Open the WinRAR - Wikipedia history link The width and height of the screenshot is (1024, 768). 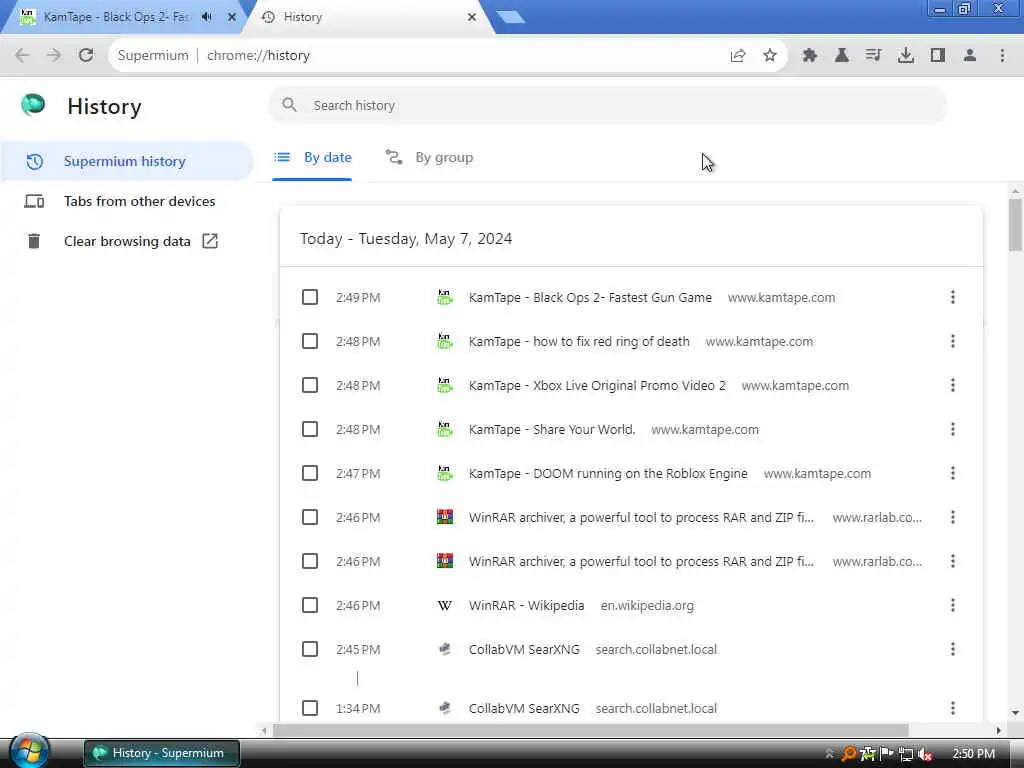click(x=526, y=605)
